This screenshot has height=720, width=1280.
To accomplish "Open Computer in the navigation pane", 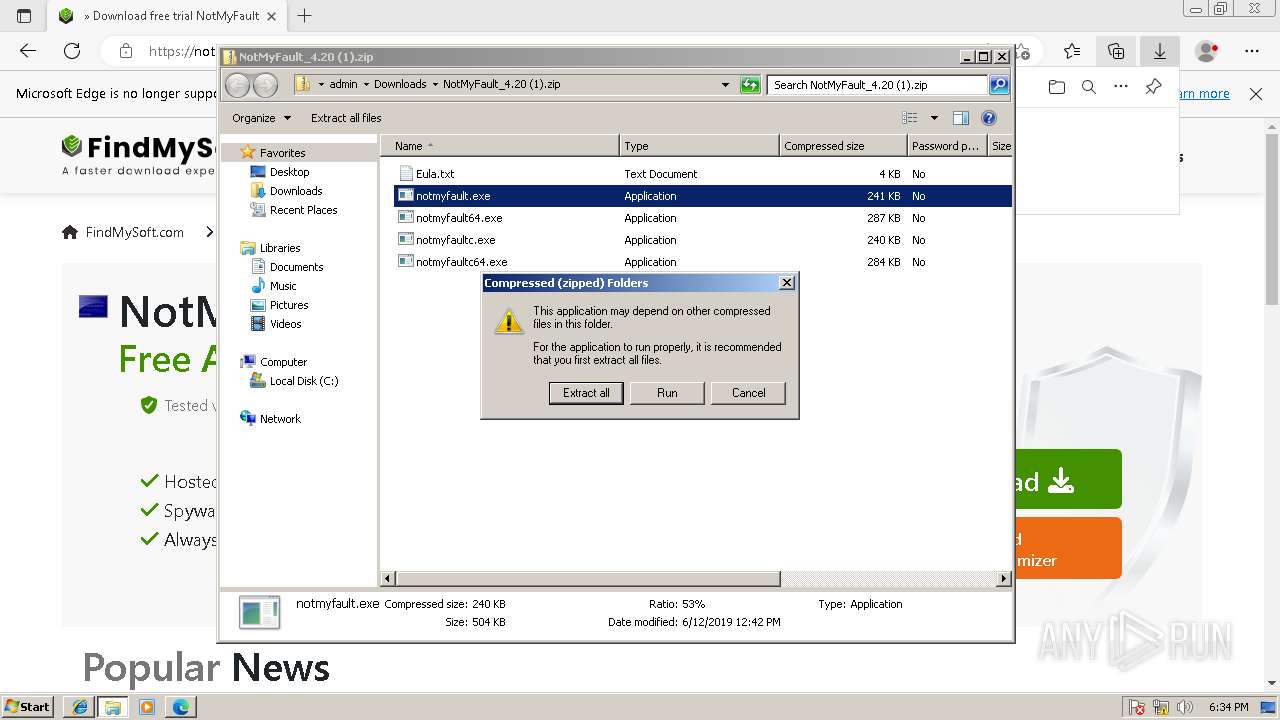I will click(283, 362).
